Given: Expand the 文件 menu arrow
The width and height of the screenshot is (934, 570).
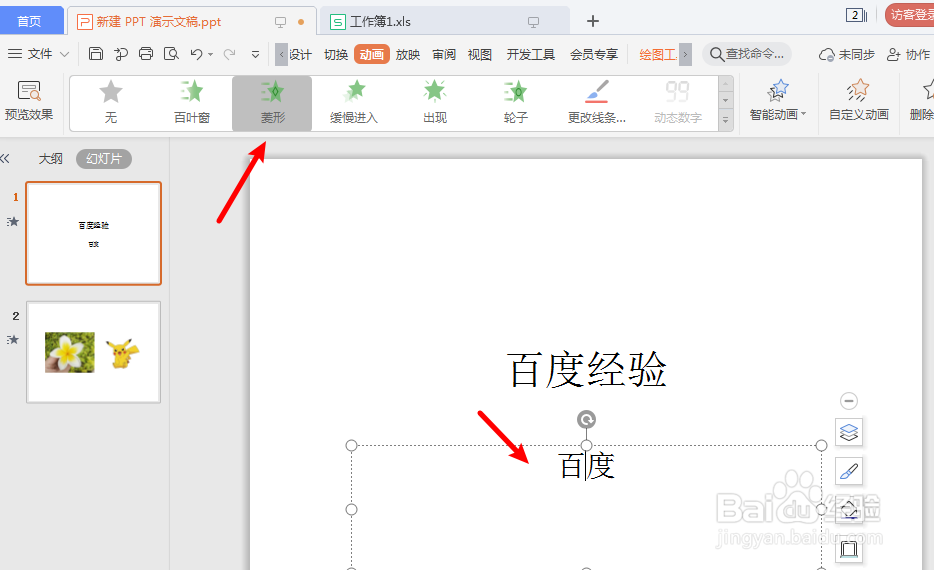Looking at the screenshot, I should click(x=65, y=54).
